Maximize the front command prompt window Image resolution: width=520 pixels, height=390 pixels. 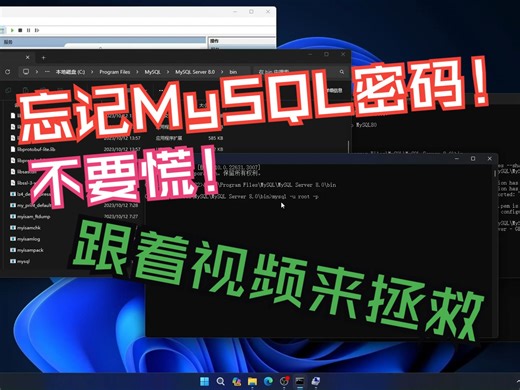473,159
